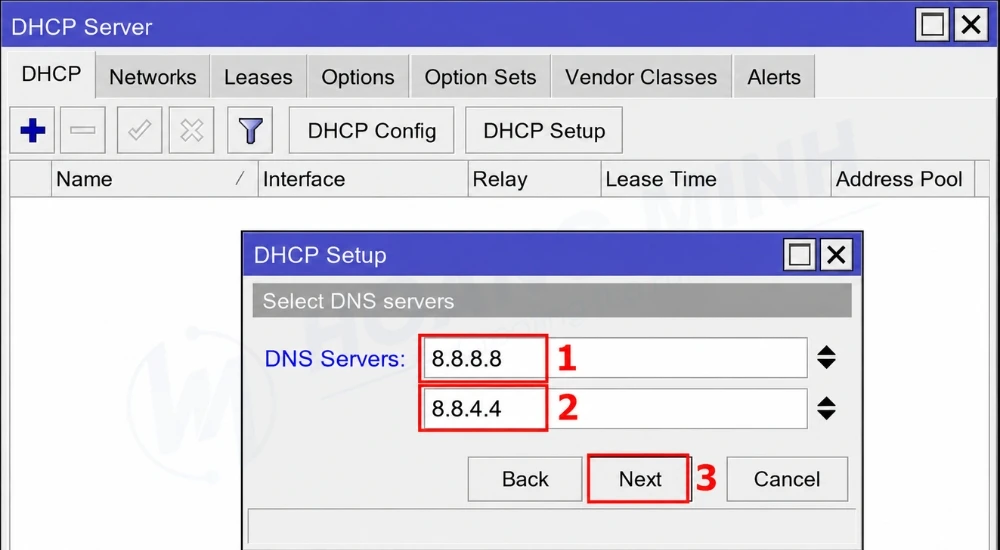The width and height of the screenshot is (1000, 550).
Task: Click Next in DHCP Setup dialog
Action: pyautogui.click(x=640, y=479)
